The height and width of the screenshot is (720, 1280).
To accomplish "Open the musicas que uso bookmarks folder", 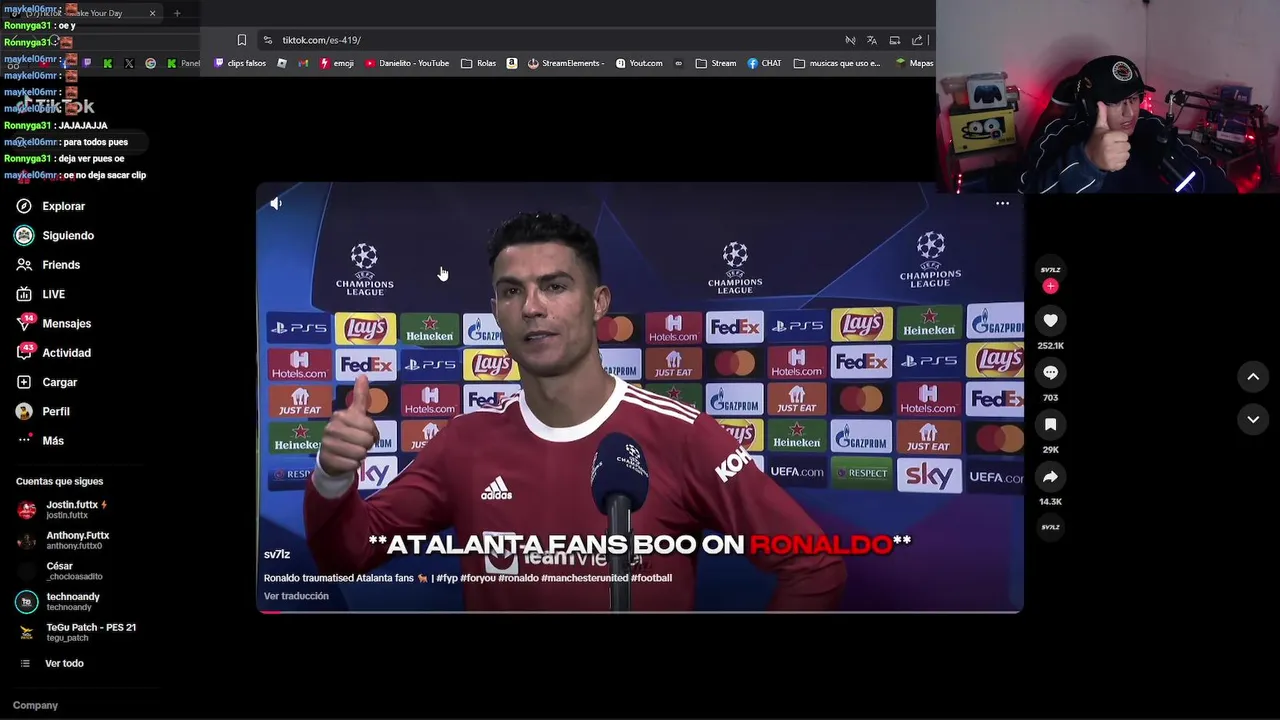I will pos(837,63).
